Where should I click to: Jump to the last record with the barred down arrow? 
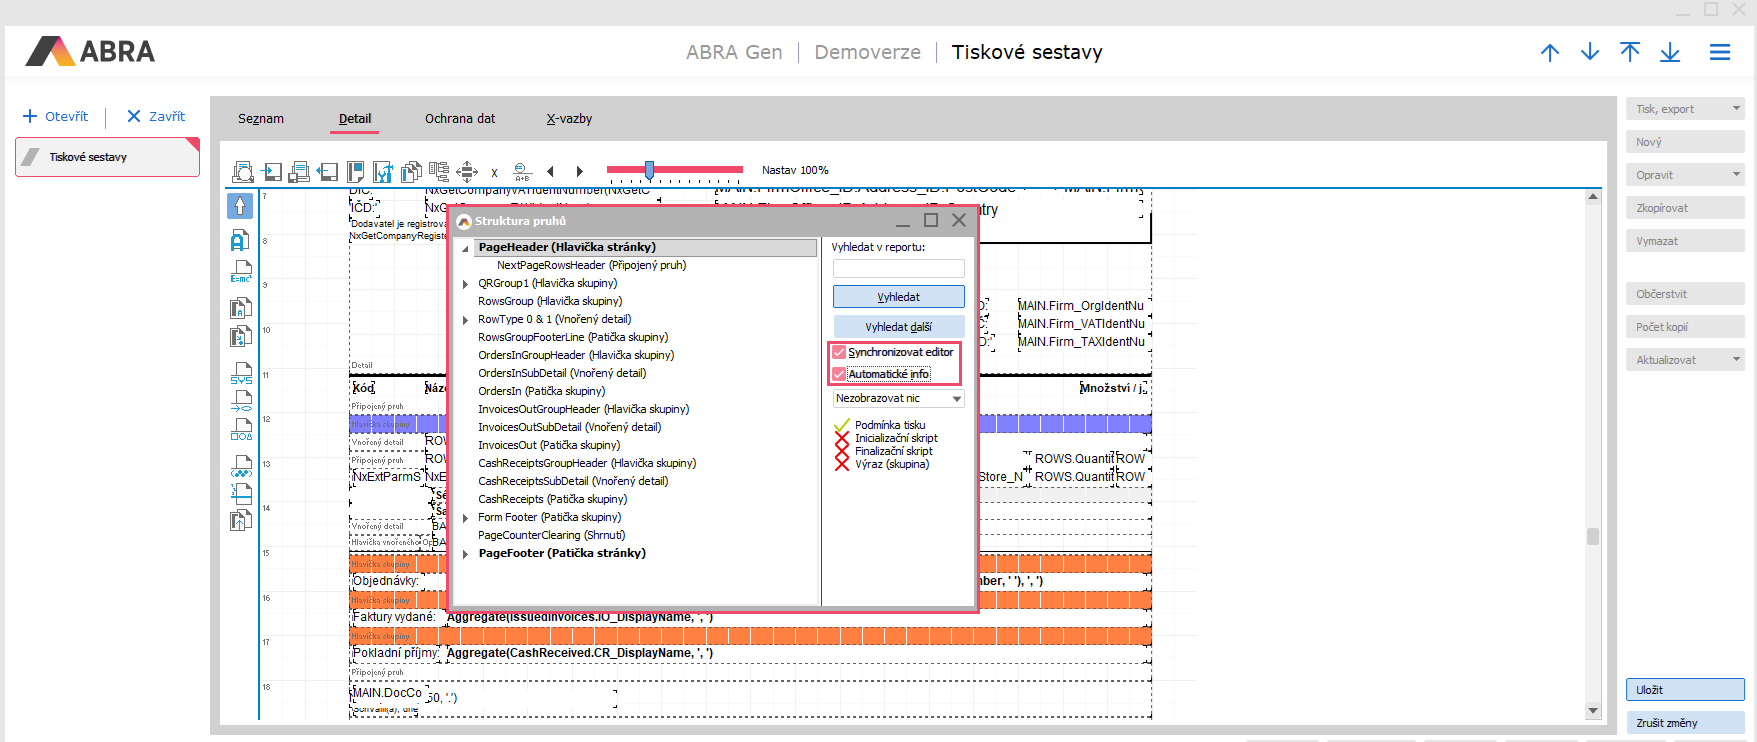click(x=1670, y=52)
